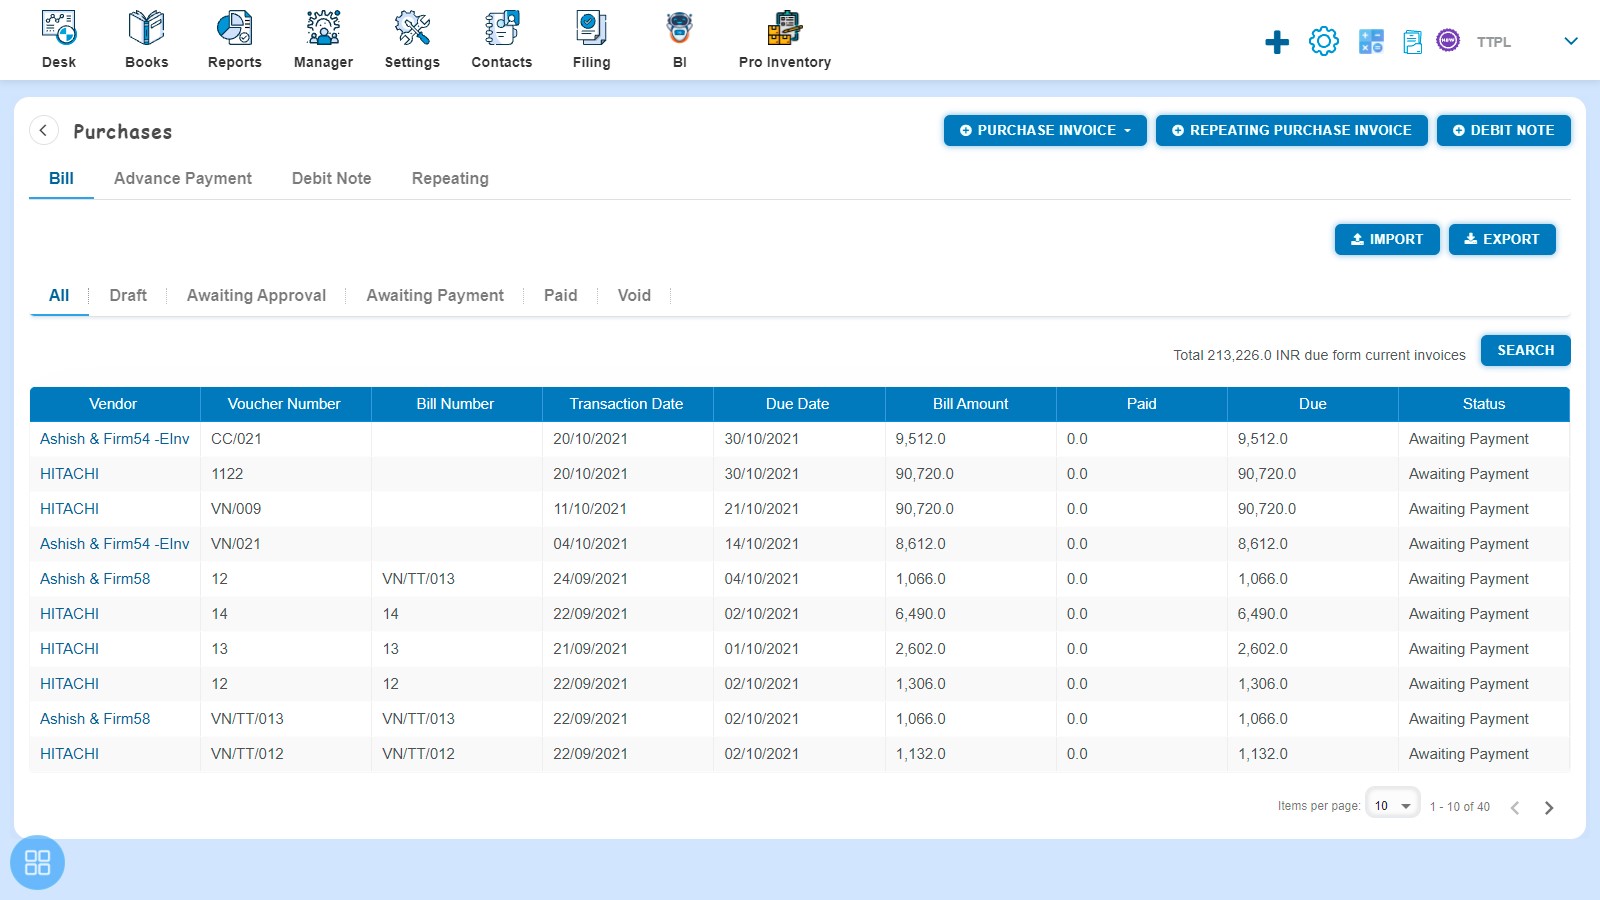
Task: Click the Bill Amount column header
Action: 970,404
